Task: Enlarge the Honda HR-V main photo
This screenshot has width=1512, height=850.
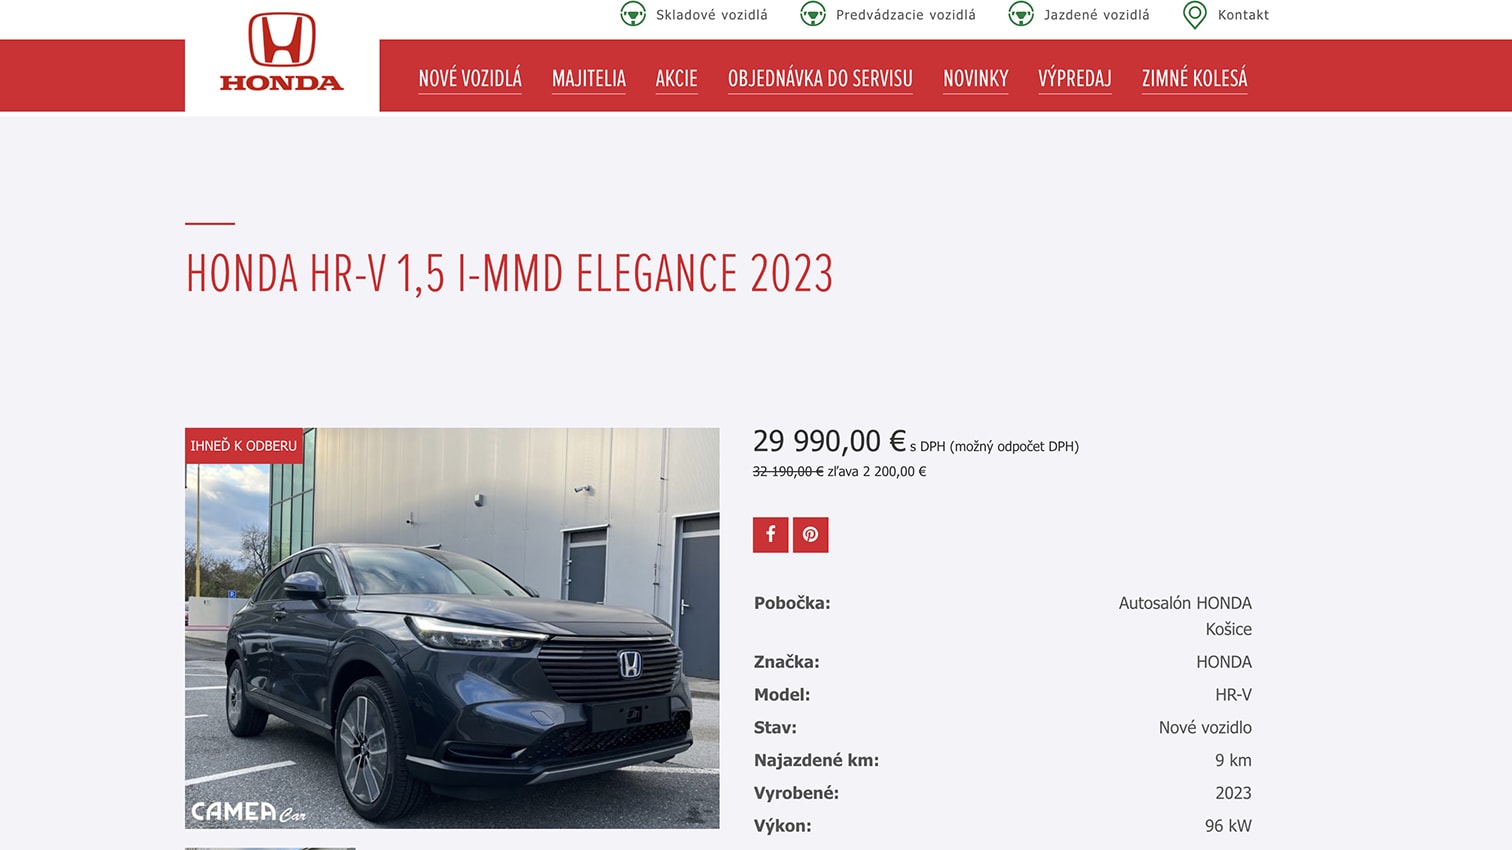Action: (x=452, y=628)
